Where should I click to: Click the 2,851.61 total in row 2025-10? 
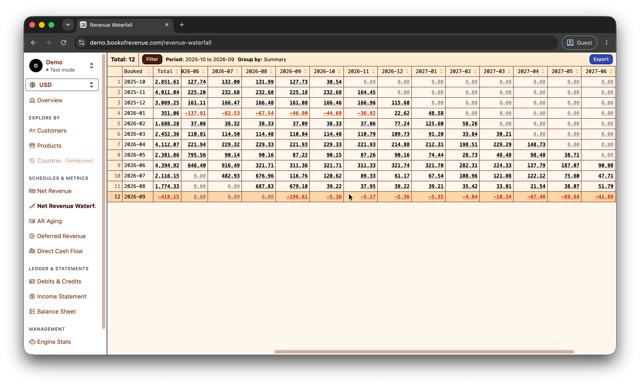tap(167, 82)
